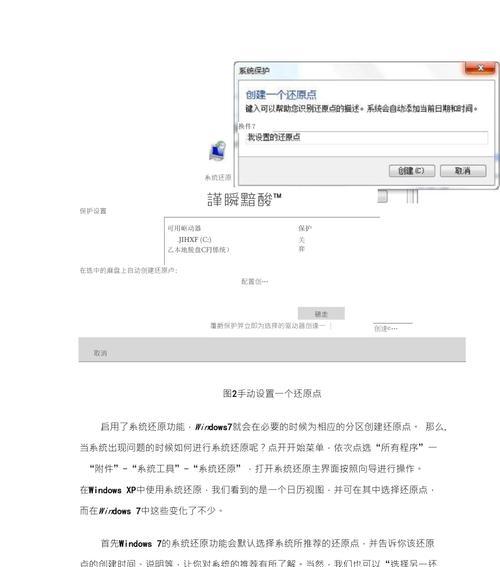
Task: Click the 取消 button in 系统保护 dialog
Action: (463, 171)
